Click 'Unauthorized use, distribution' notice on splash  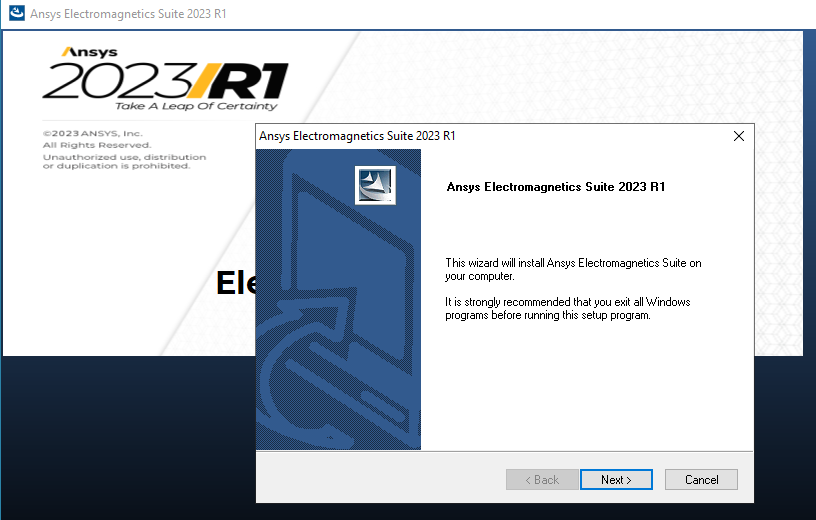tap(124, 157)
